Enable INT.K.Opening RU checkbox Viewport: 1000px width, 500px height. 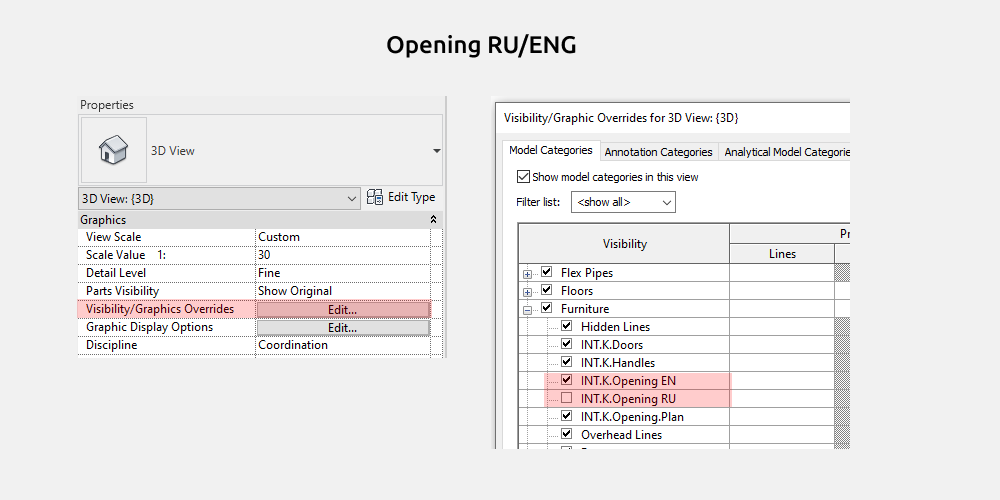[x=567, y=399]
